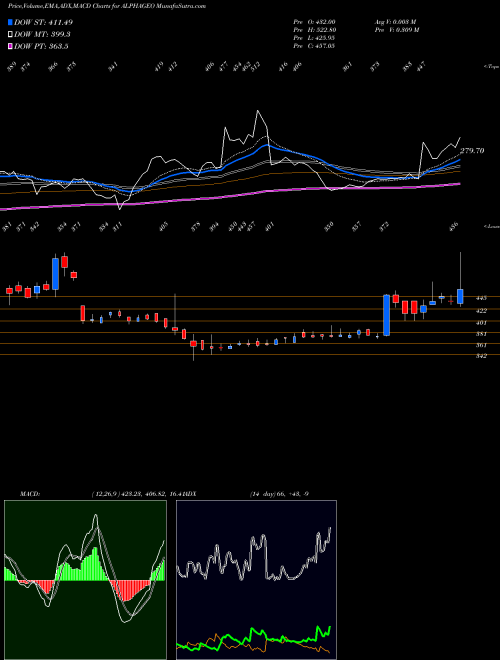Click the tall blue breakout candlestick
Screen dimensions: 500x660
(386, 315)
